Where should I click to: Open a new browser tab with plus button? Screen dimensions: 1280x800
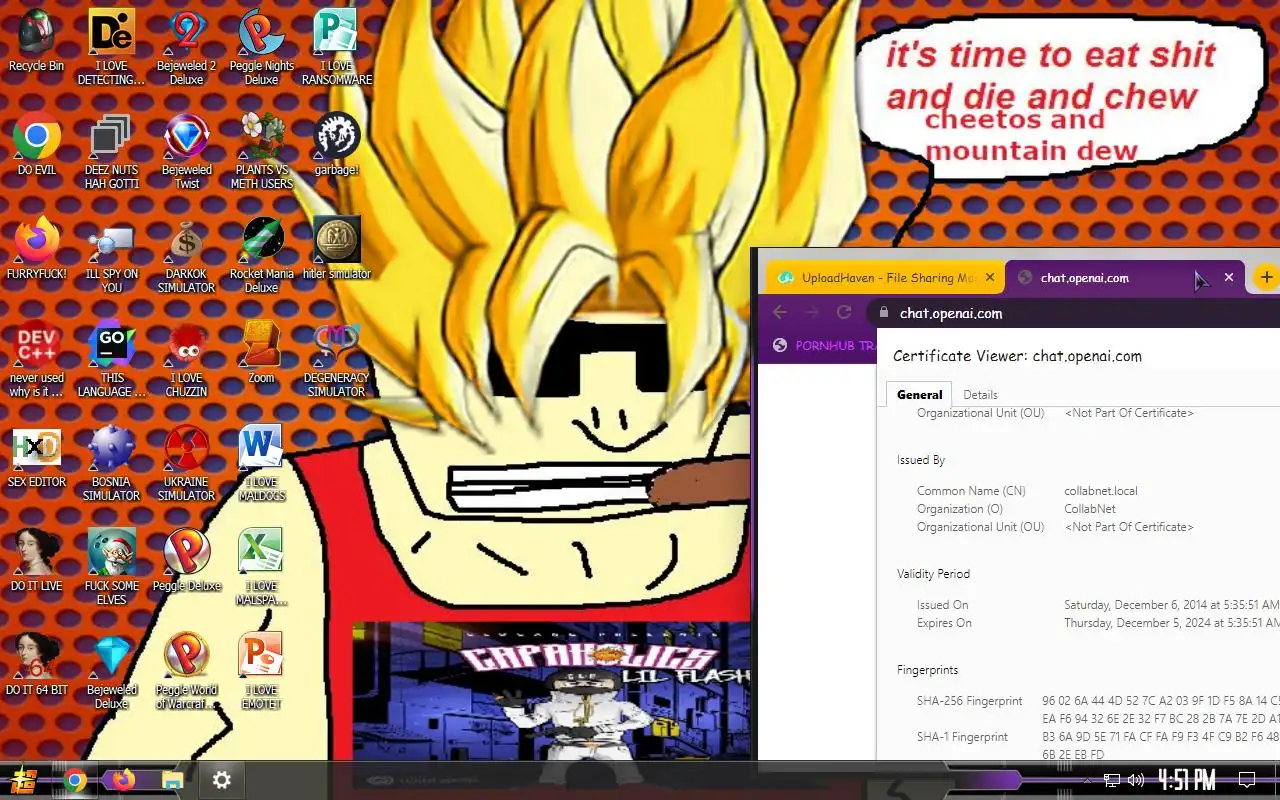[x=1266, y=278]
